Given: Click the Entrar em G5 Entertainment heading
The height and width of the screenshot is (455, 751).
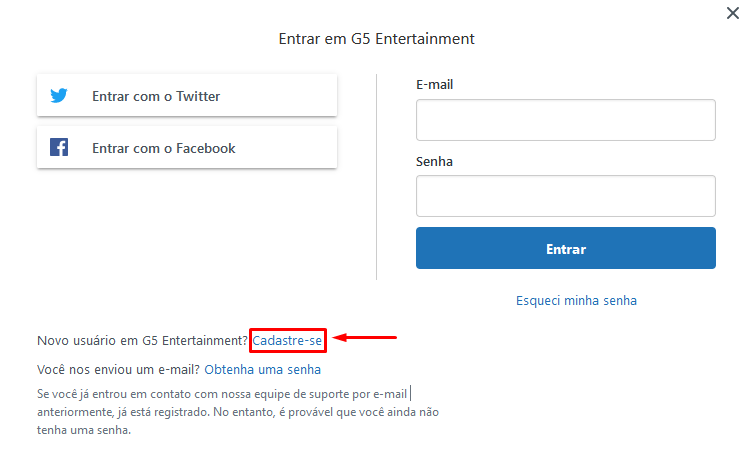Looking at the screenshot, I should pos(376,39).
